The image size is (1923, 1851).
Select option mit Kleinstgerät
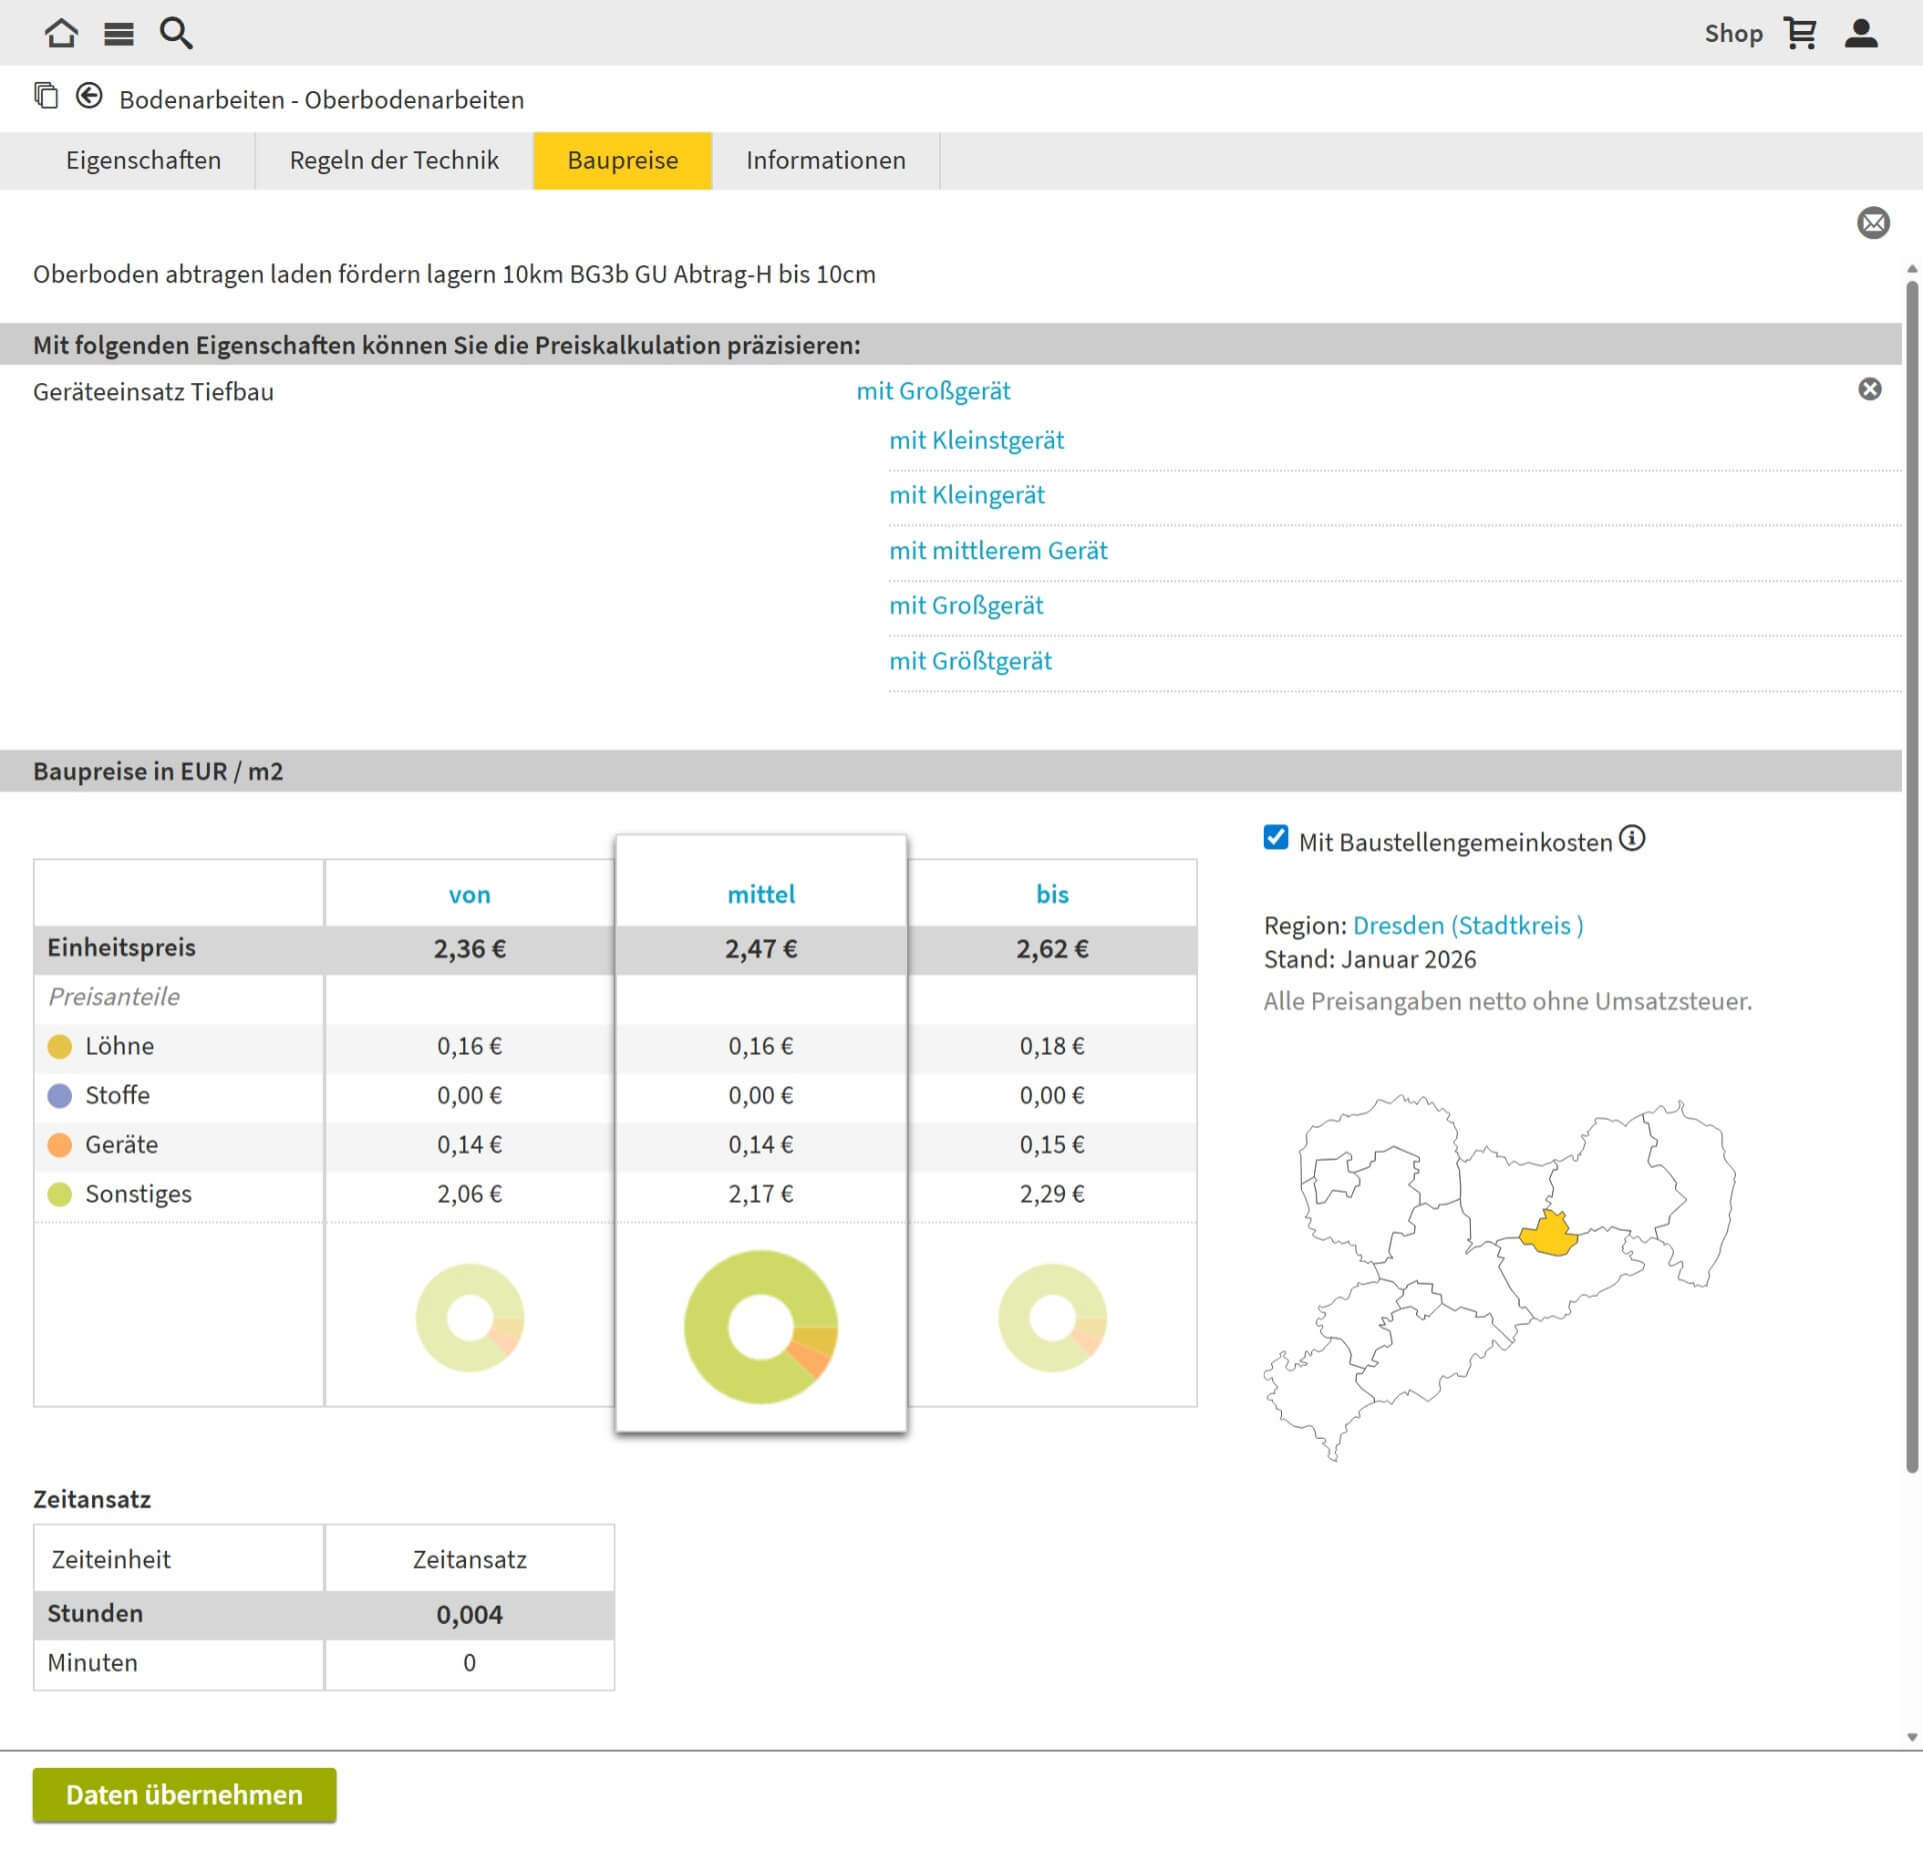point(976,440)
